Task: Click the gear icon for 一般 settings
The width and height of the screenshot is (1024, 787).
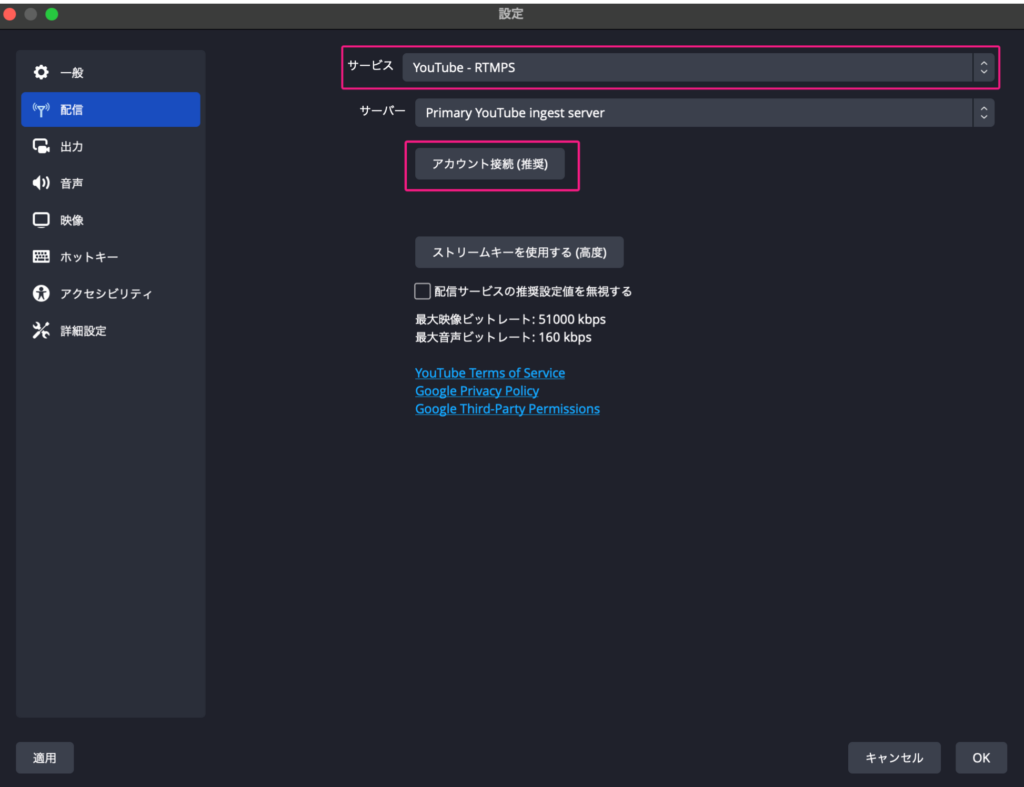Action: tap(40, 72)
